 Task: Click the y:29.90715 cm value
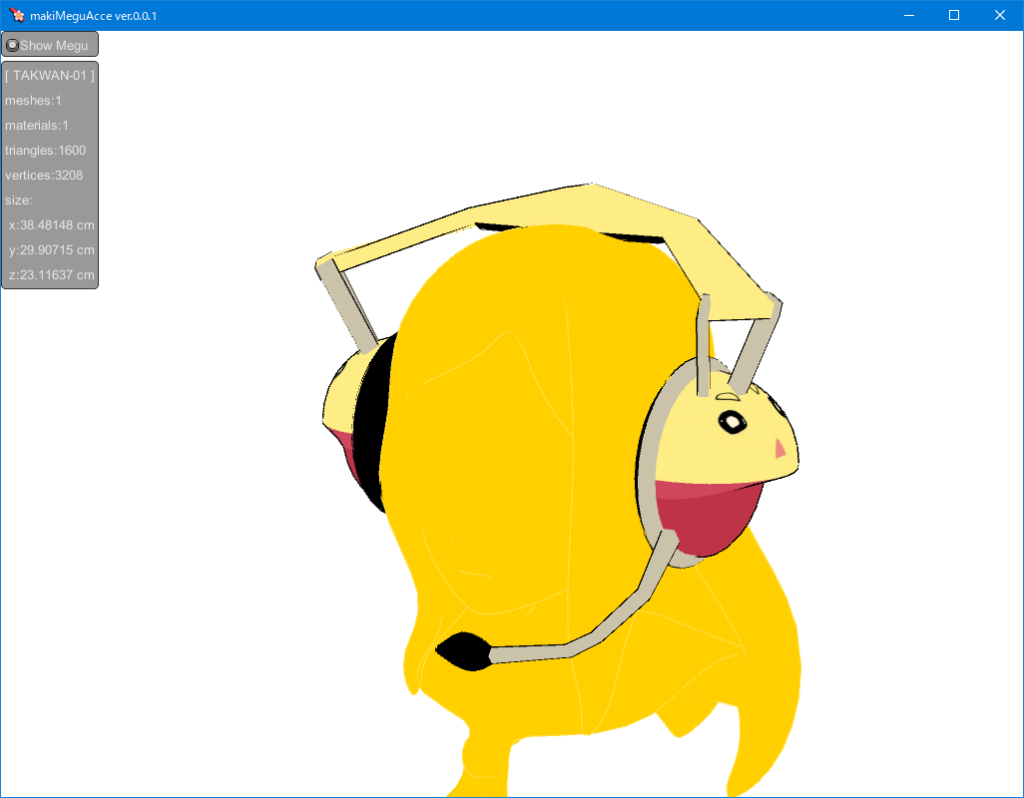pyautogui.click(x=52, y=249)
